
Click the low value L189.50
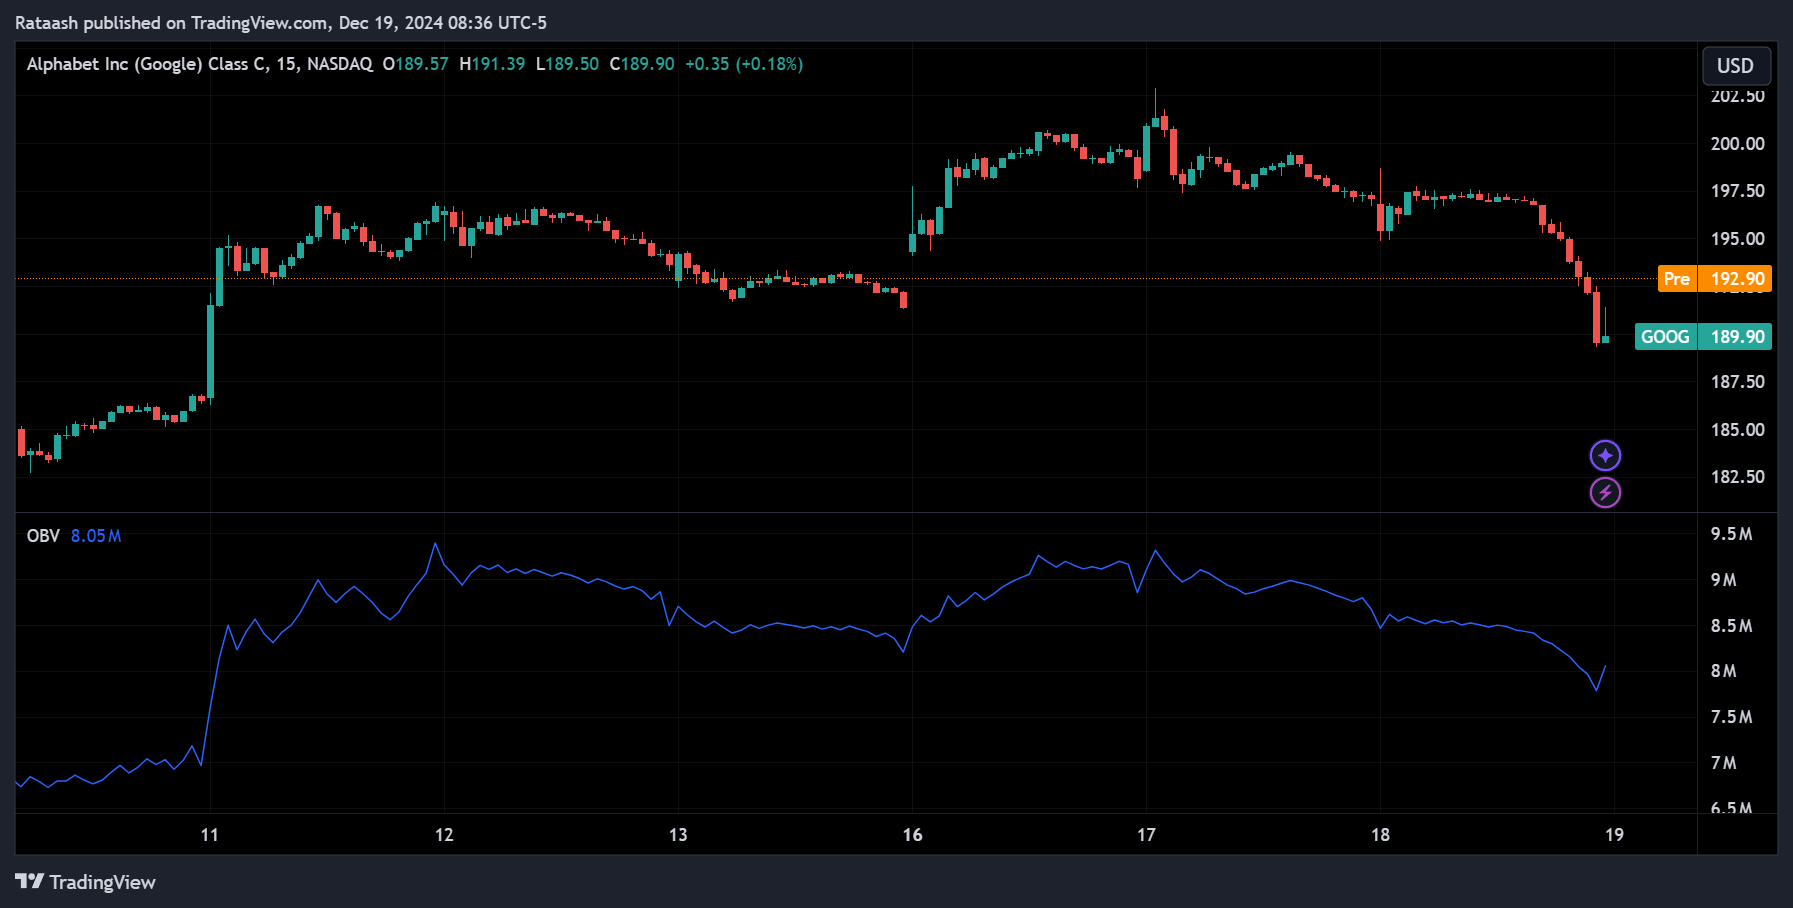point(567,64)
